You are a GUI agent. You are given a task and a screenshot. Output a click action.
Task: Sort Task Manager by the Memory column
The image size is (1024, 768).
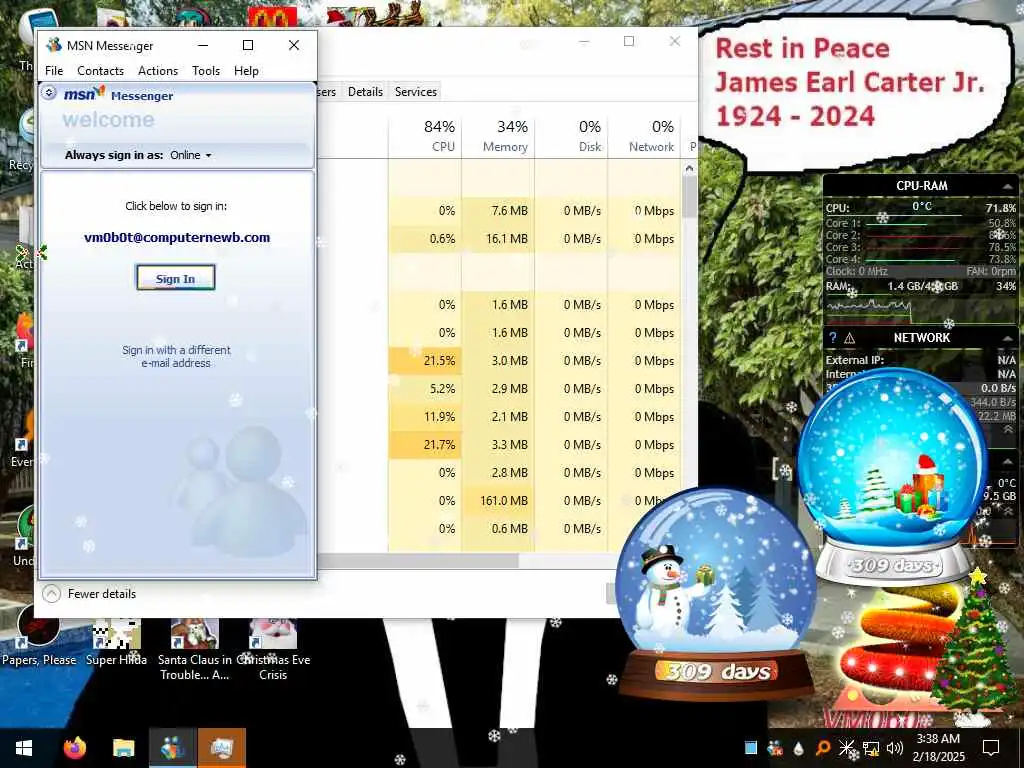pyautogui.click(x=498, y=136)
